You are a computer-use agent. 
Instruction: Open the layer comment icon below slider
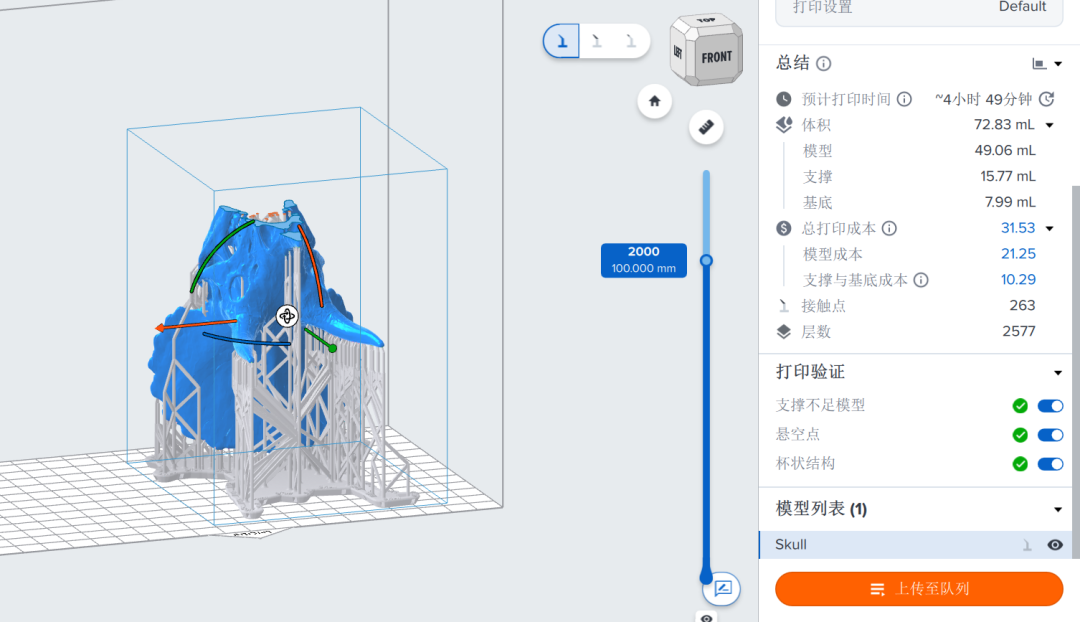722,588
